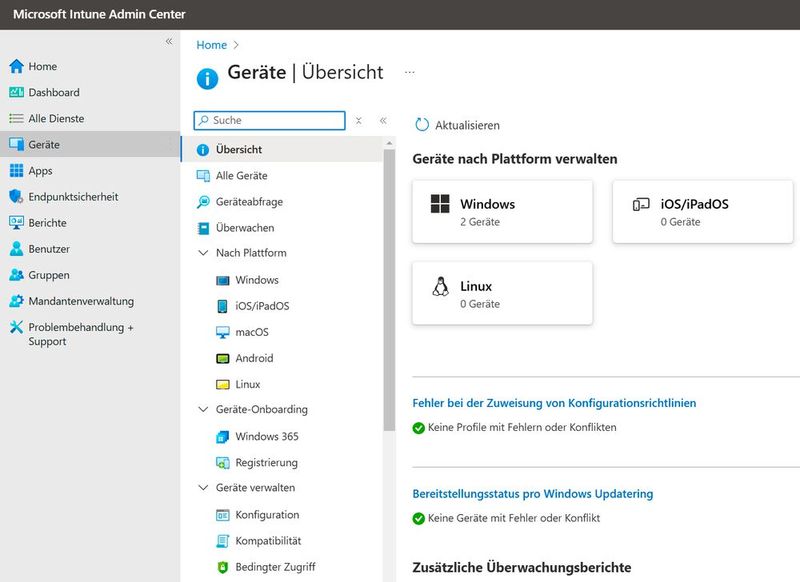The width and height of the screenshot is (800, 582).
Task: Click the submenu vertical scrollbar thumb
Action: pos(389,290)
